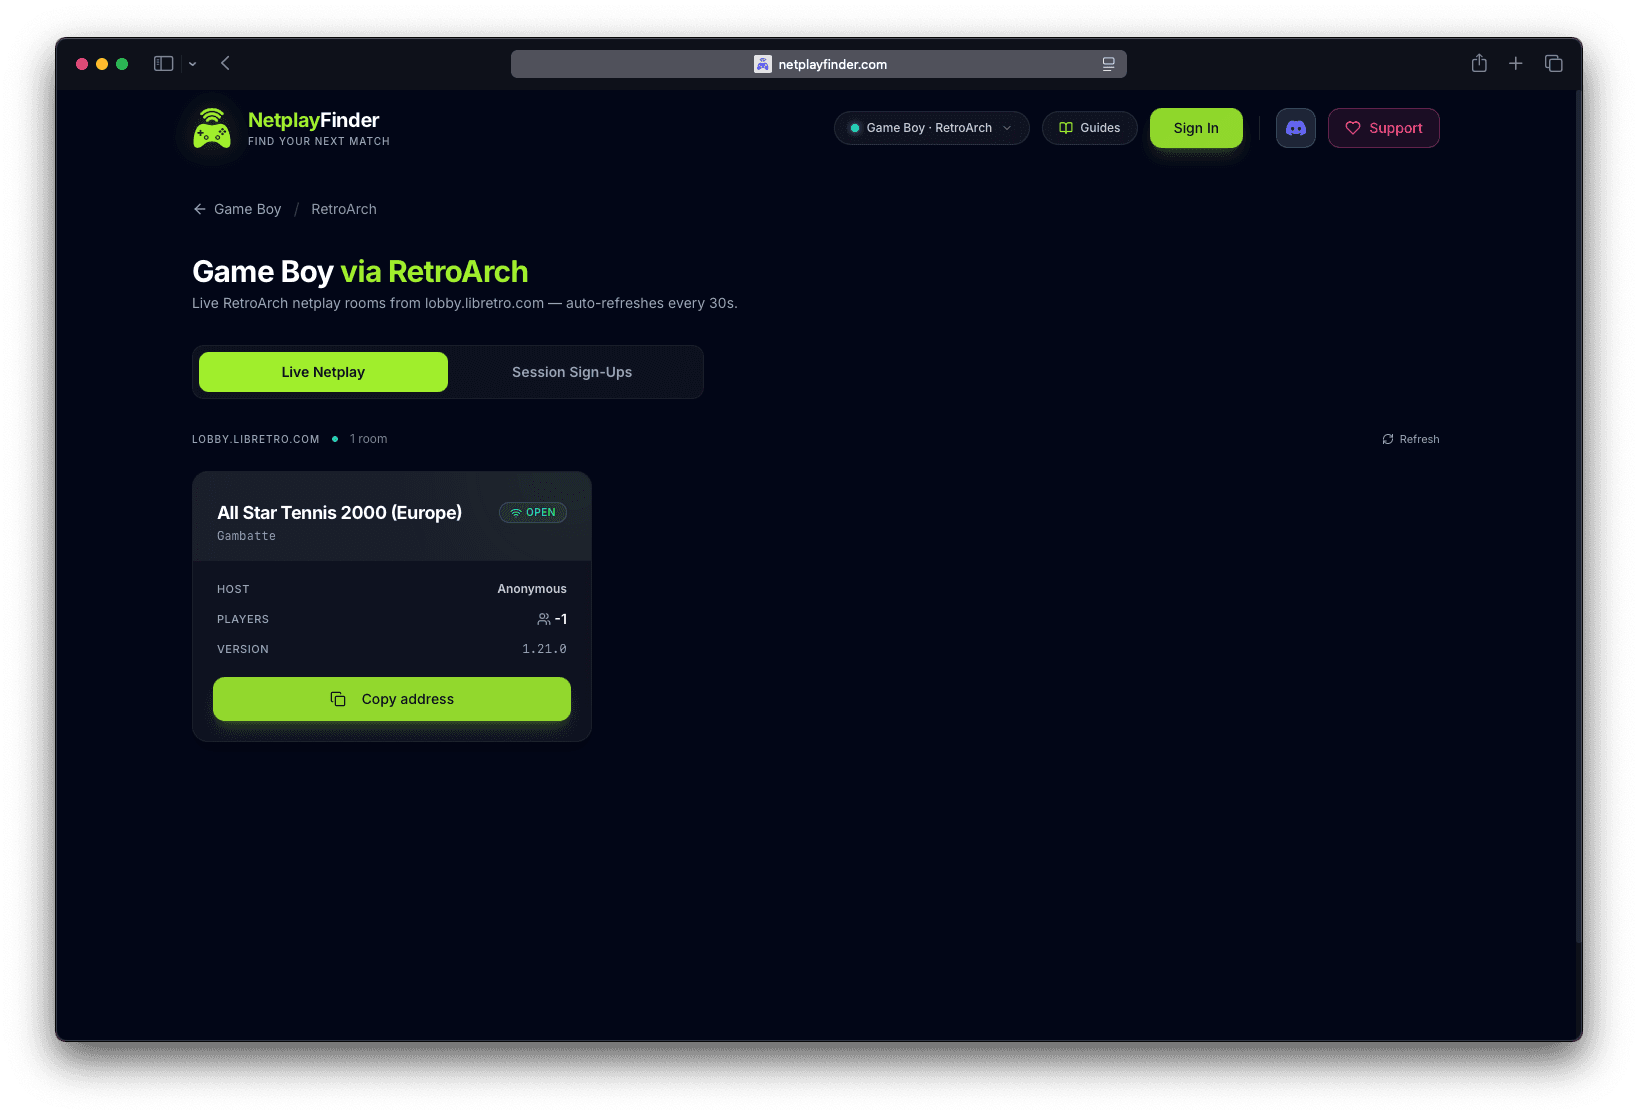This screenshot has height=1115, width=1638.
Task: Click the 1 room count text
Action: [368, 439]
